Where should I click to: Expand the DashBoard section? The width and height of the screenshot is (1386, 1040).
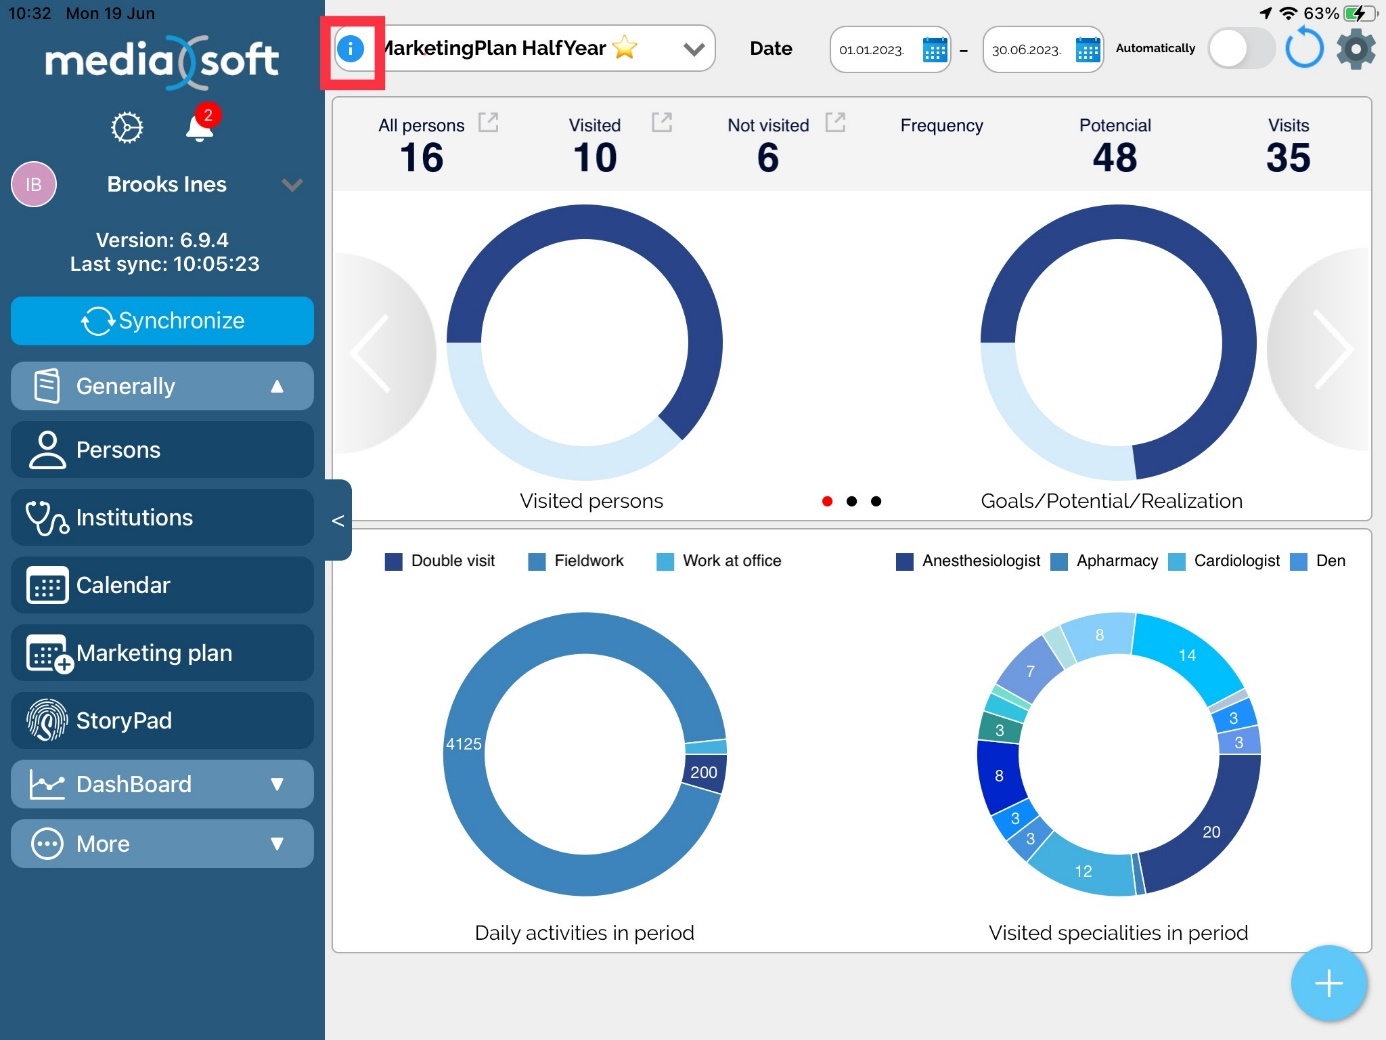162,784
